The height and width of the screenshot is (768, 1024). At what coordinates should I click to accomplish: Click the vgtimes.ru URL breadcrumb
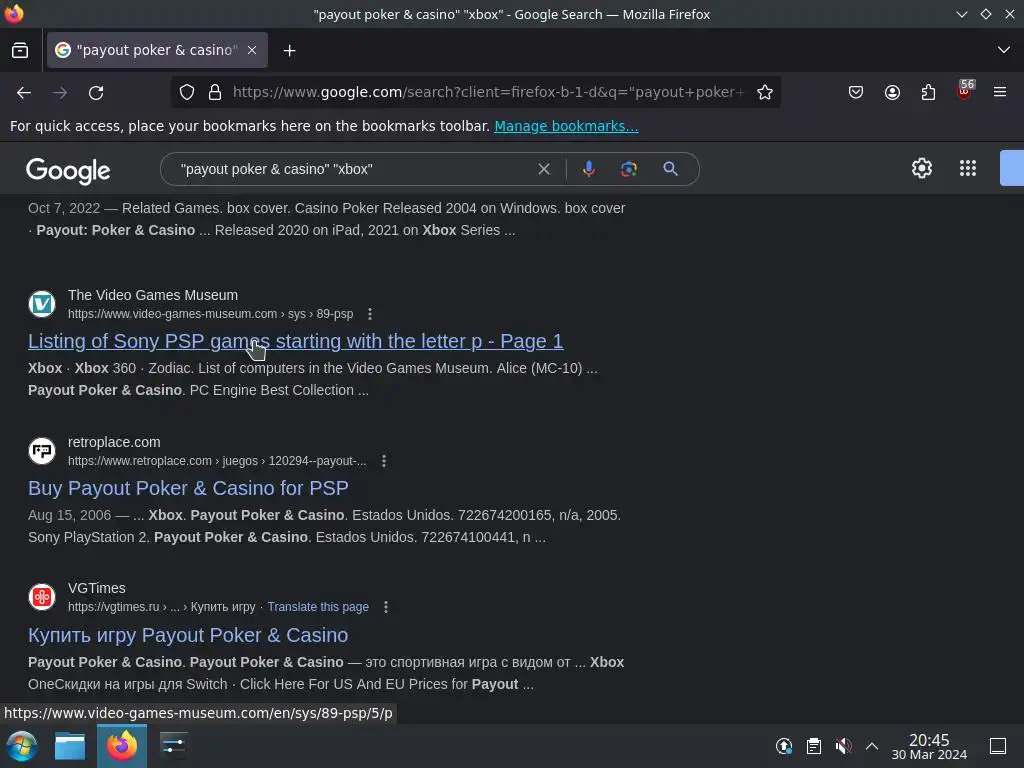[161, 607]
